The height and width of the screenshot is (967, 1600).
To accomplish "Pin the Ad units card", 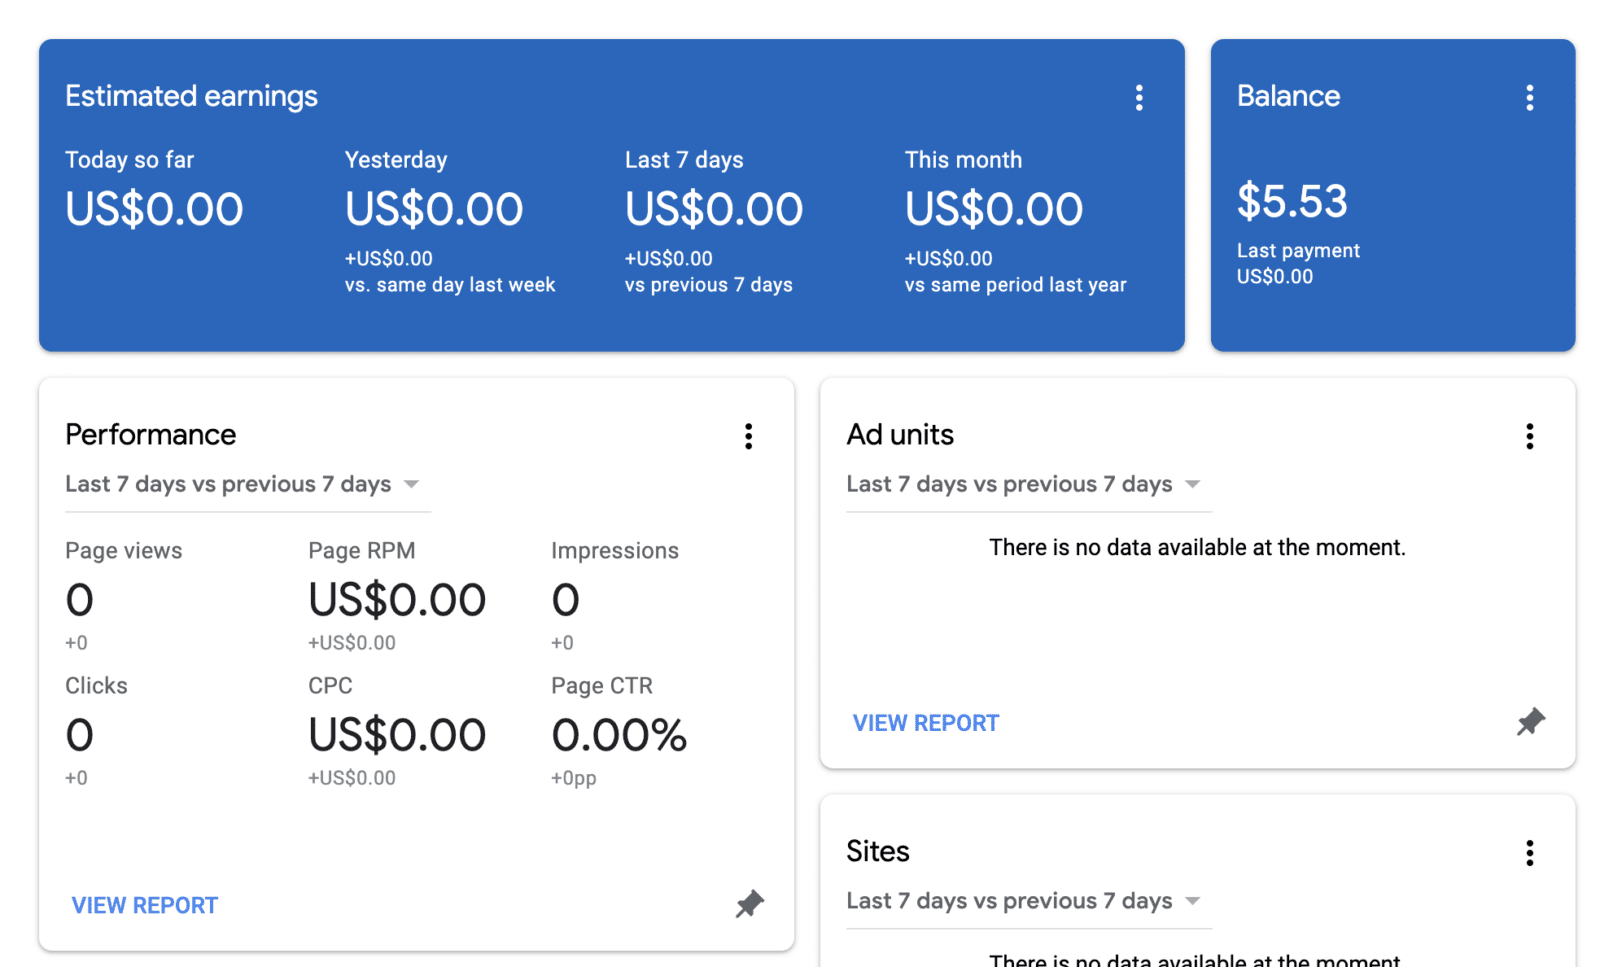I will pyautogui.click(x=1530, y=722).
